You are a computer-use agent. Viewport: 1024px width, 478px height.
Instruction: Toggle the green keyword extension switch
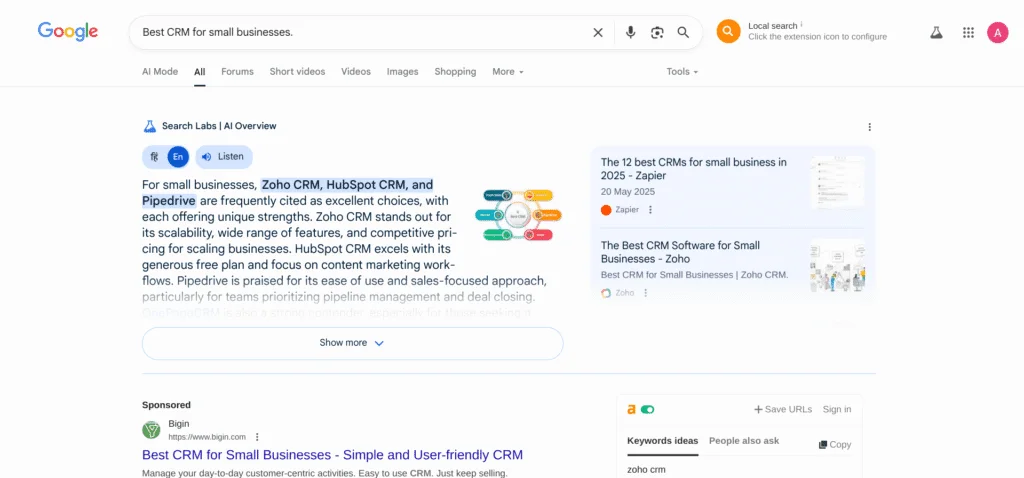(647, 409)
